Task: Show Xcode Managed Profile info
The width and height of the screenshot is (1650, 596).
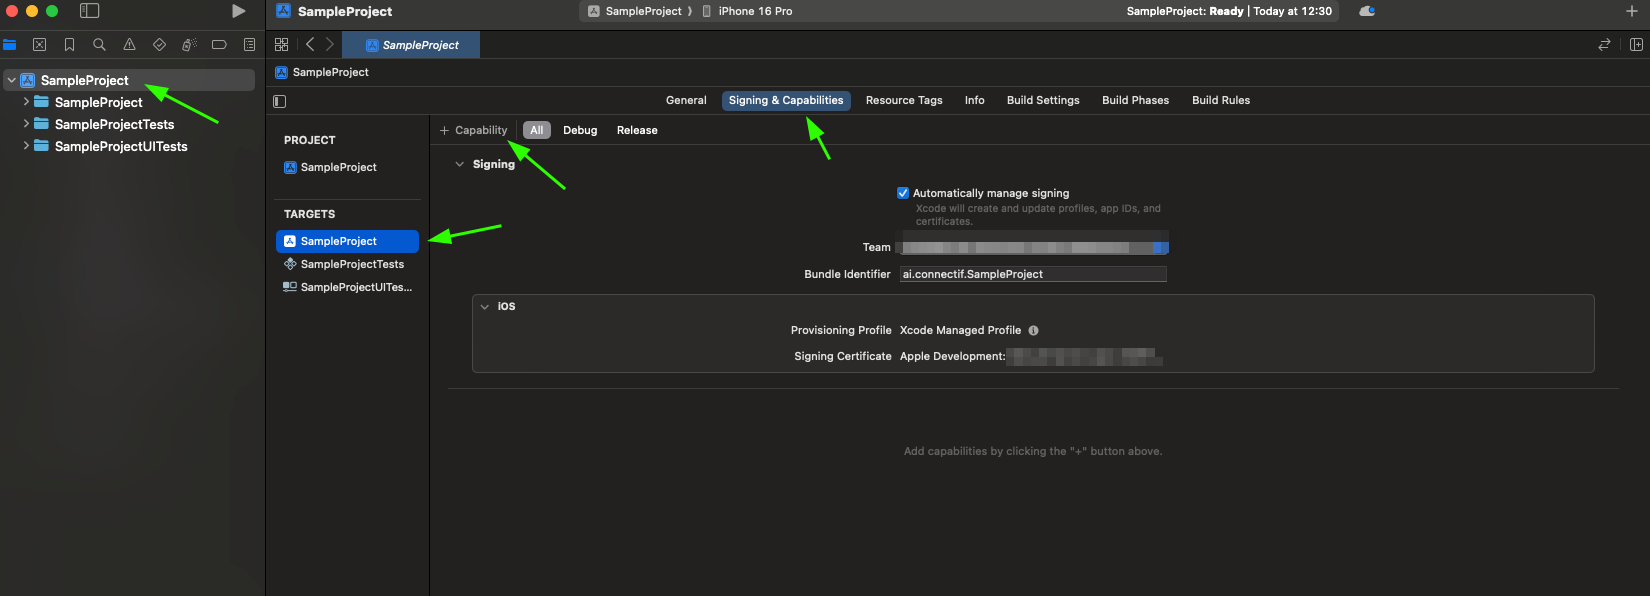Action: tap(1034, 330)
